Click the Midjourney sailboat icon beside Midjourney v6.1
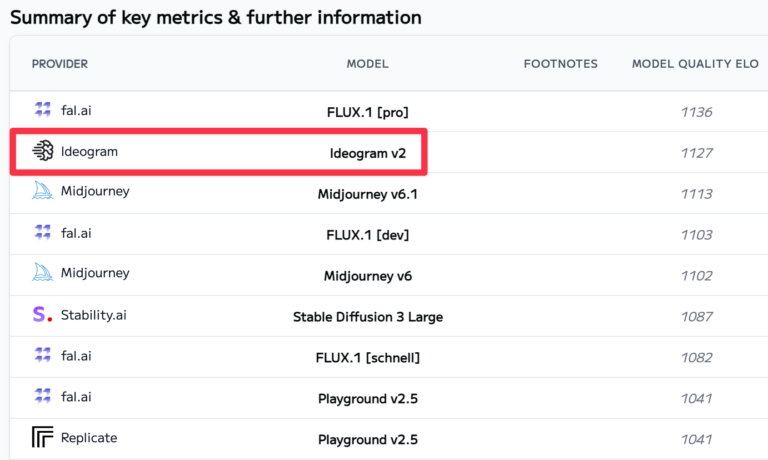 (x=42, y=192)
